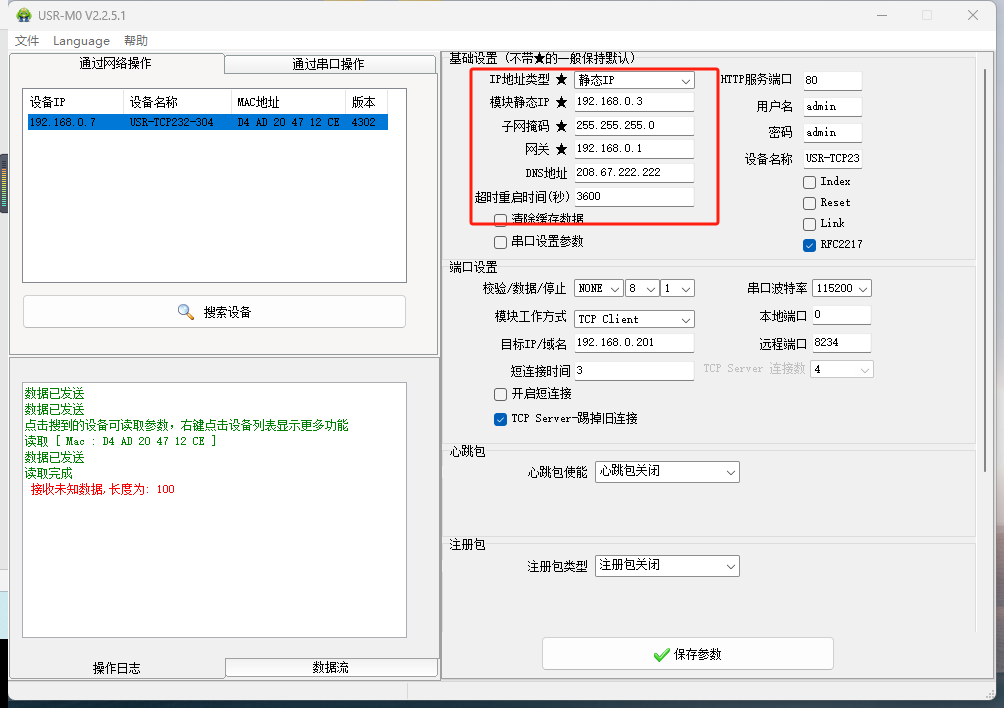The image size is (1004, 708).
Task: Click the magnifier icon on search device button
Action: click(185, 312)
